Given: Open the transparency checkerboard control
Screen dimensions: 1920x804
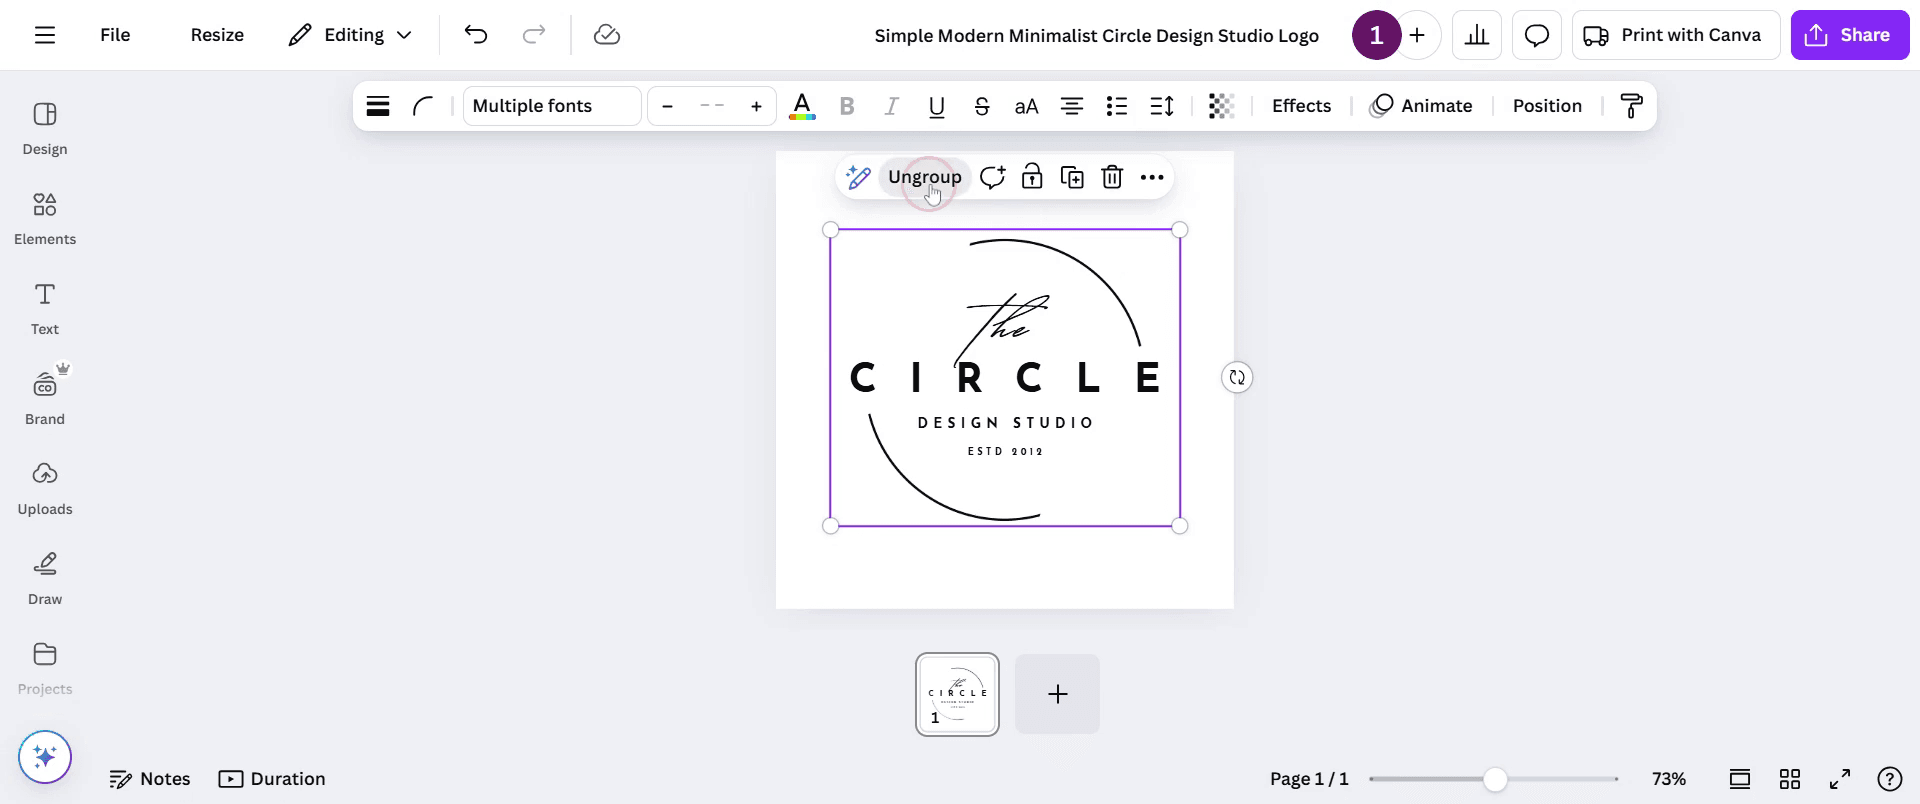Looking at the screenshot, I should click(x=1222, y=106).
